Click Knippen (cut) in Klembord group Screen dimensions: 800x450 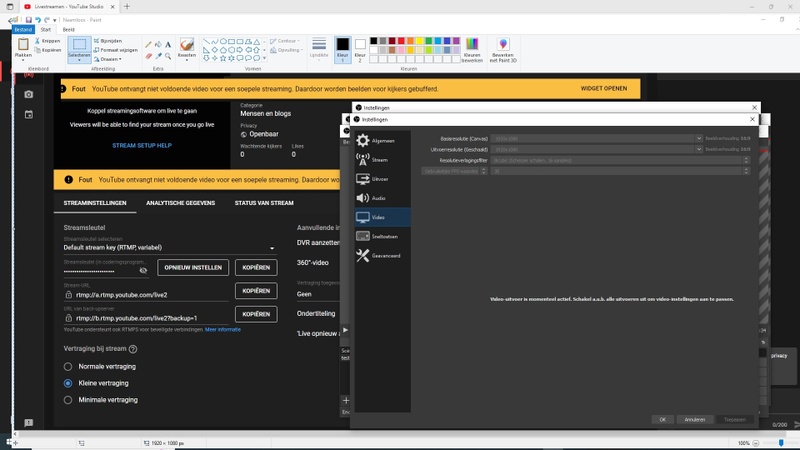(x=47, y=41)
